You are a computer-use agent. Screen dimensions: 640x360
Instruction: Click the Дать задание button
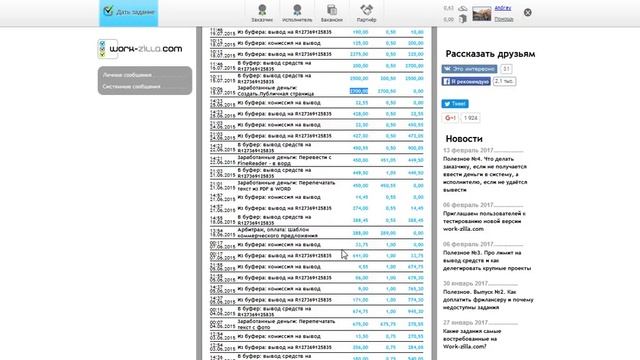coord(129,13)
